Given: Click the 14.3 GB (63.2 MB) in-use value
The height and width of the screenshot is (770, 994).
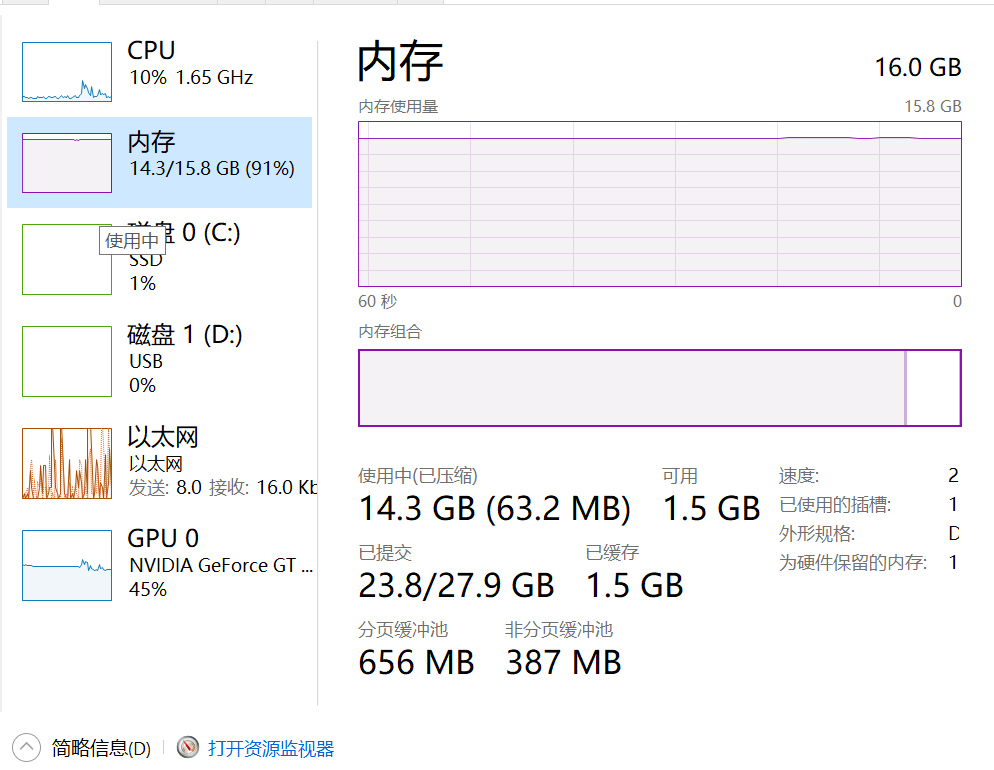Looking at the screenshot, I should (x=494, y=508).
